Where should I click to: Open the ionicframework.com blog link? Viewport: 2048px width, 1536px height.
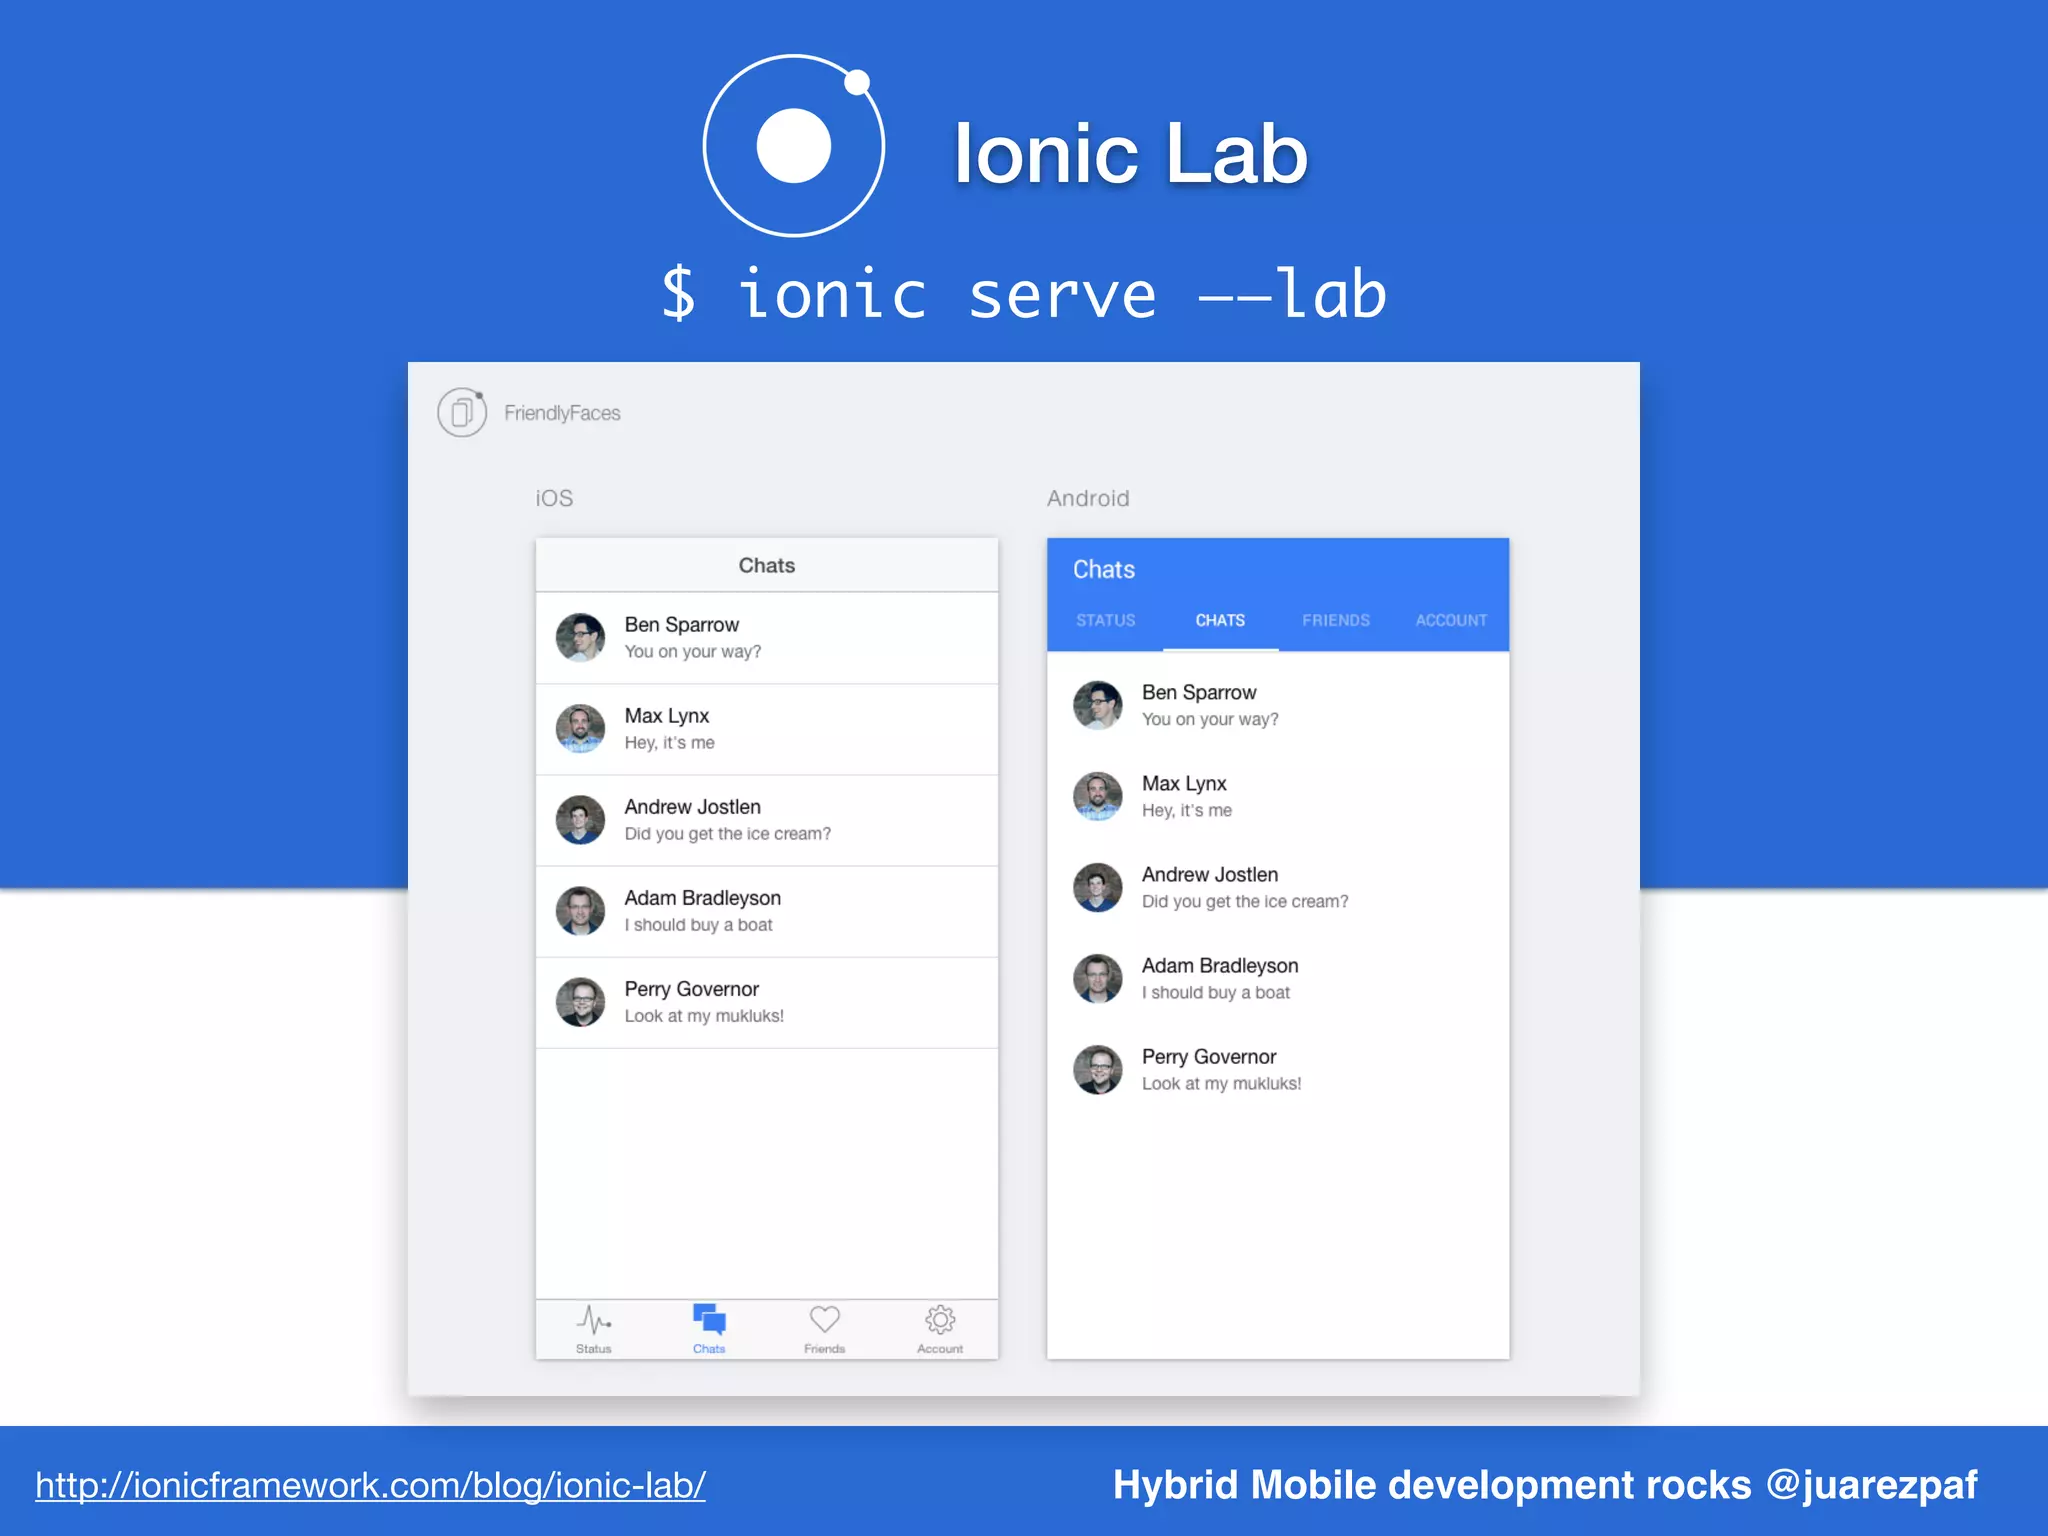371,1485
